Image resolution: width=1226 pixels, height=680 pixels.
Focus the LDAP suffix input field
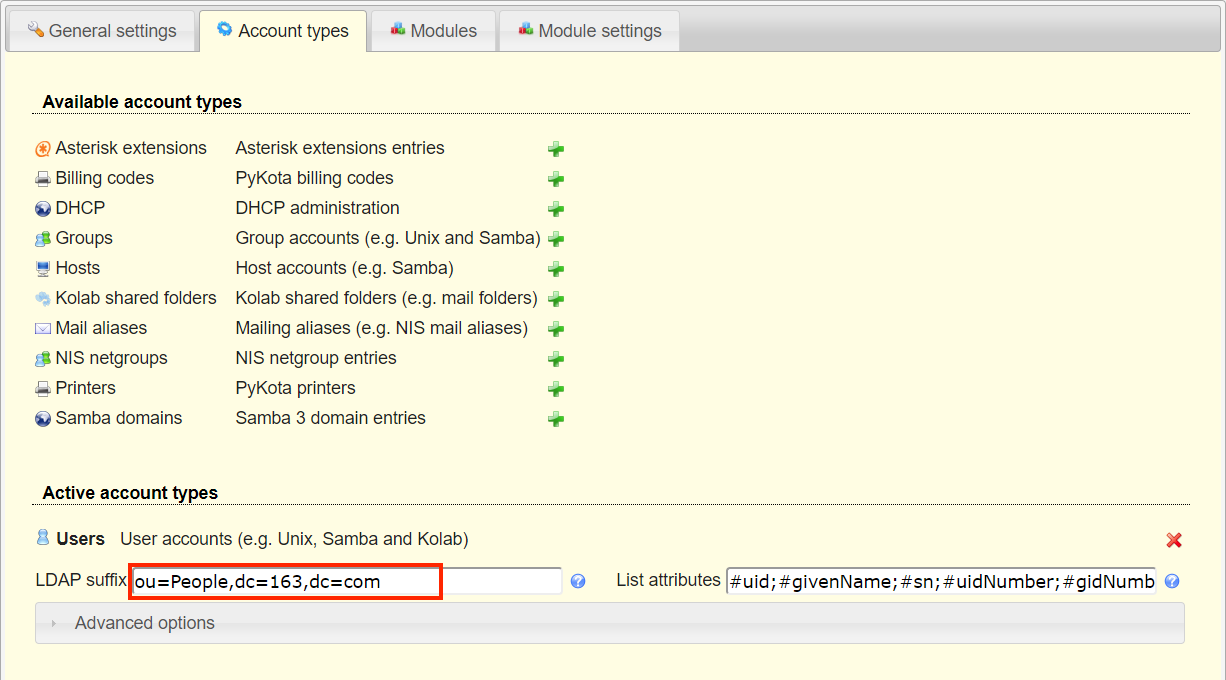347,581
